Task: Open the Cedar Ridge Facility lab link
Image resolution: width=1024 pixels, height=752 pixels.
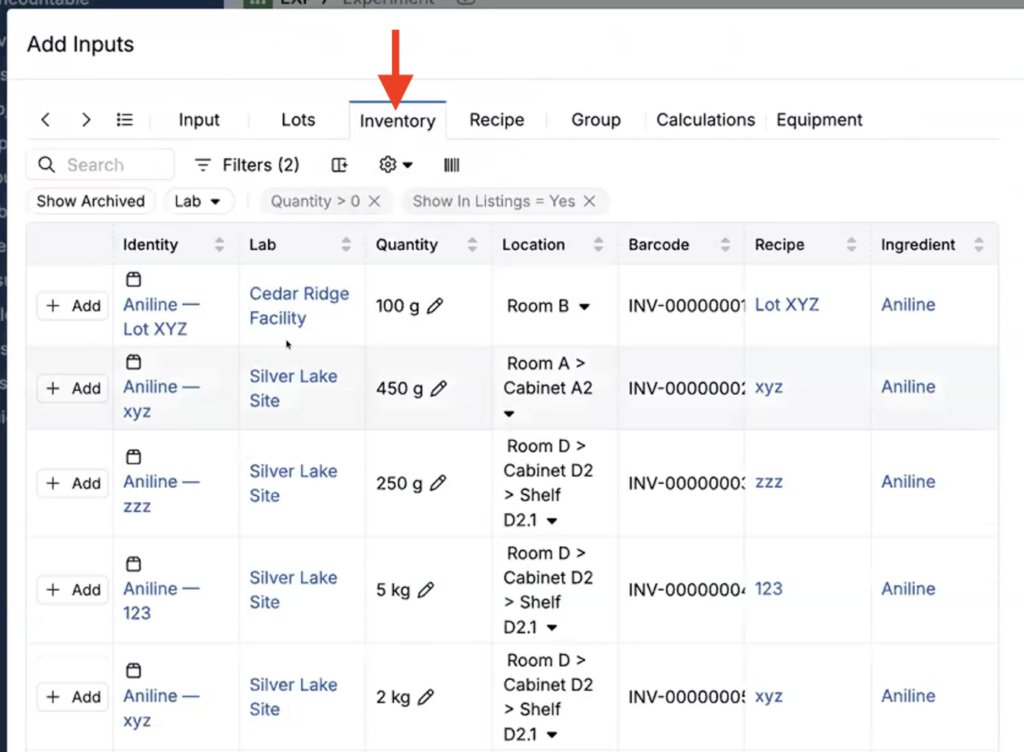Action: (x=299, y=306)
